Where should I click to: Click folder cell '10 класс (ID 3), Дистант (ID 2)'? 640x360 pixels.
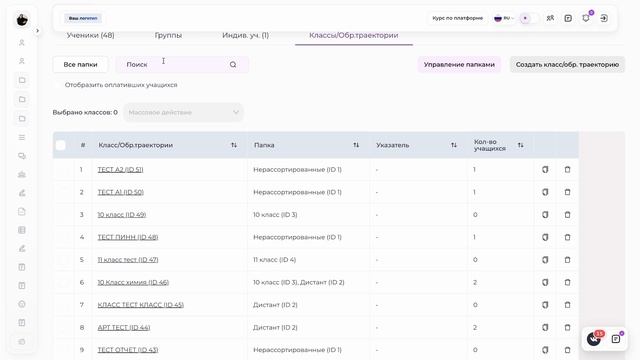pos(299,282)
